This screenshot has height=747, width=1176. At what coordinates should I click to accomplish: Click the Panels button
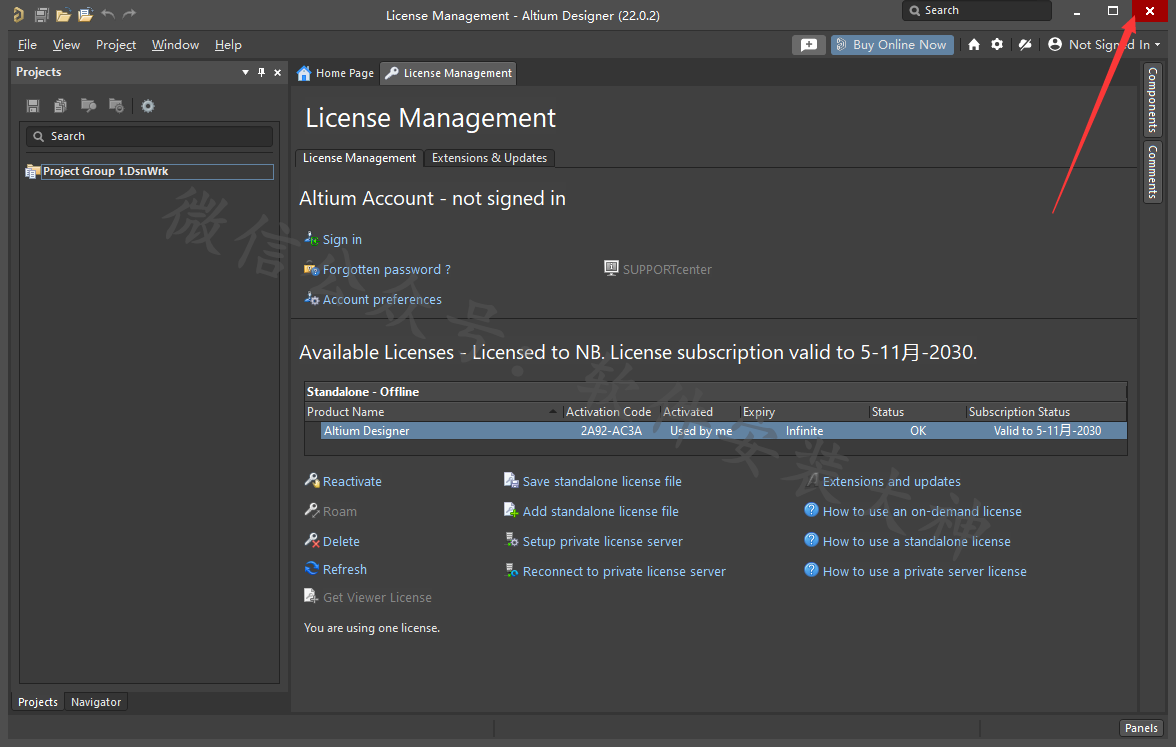(1141, 728)
